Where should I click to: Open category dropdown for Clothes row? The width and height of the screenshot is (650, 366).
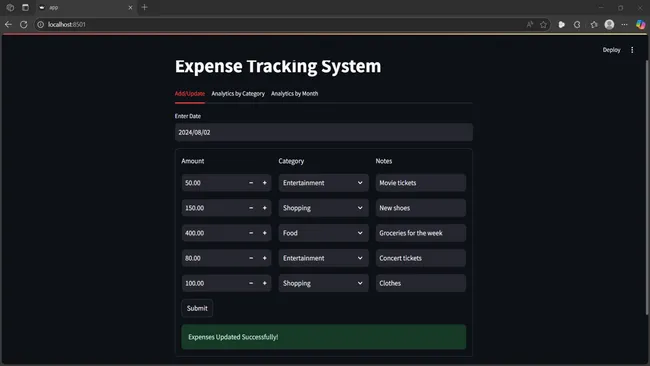pos(323,283)
